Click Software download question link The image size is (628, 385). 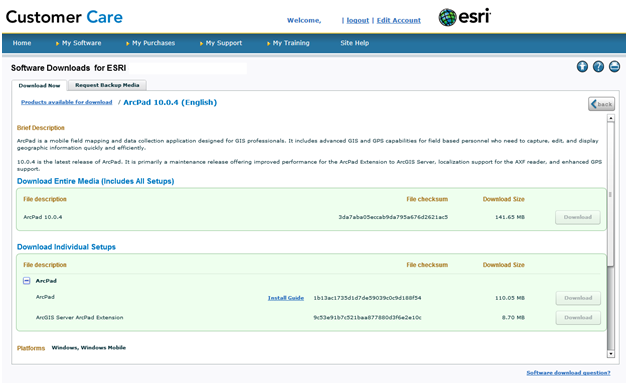click(568, 373)
